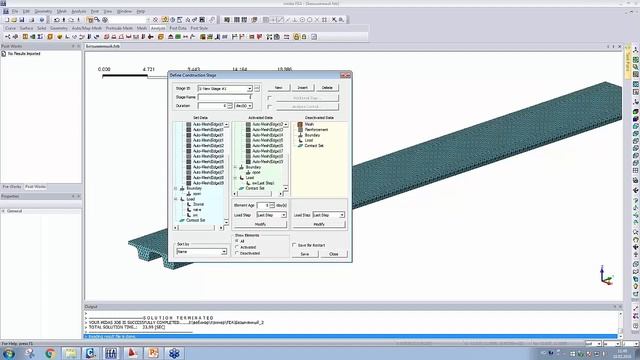
Task: Select the 'Deactivated' Show Elements radio button
Action: point(237,253)
